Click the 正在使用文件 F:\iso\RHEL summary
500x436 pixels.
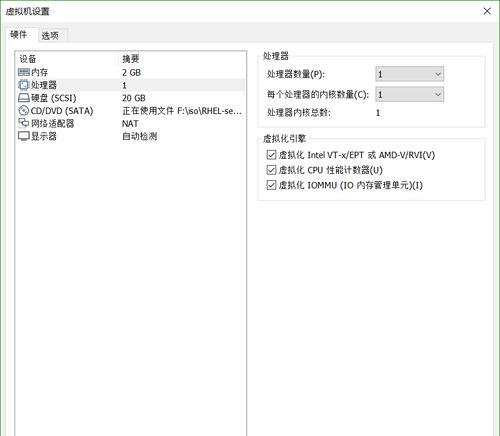(182, 111)
